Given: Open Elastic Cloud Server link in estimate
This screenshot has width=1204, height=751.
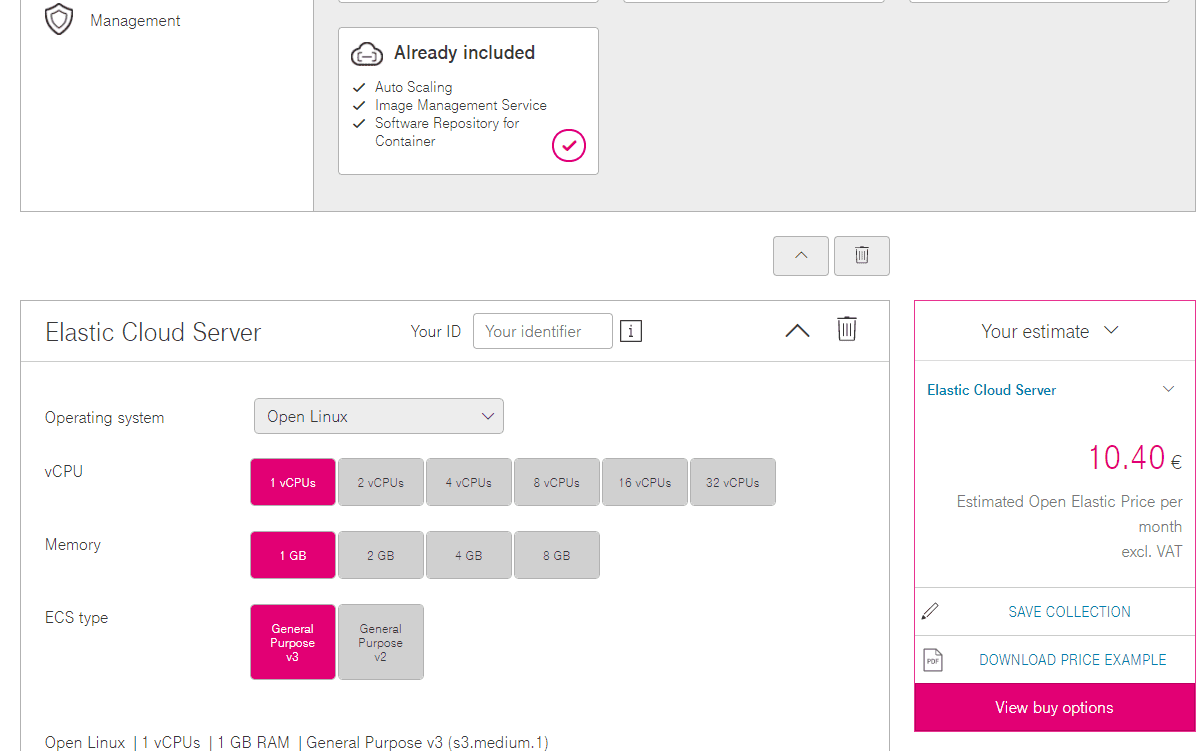Looking at the screenshot, I should point(991,390).
